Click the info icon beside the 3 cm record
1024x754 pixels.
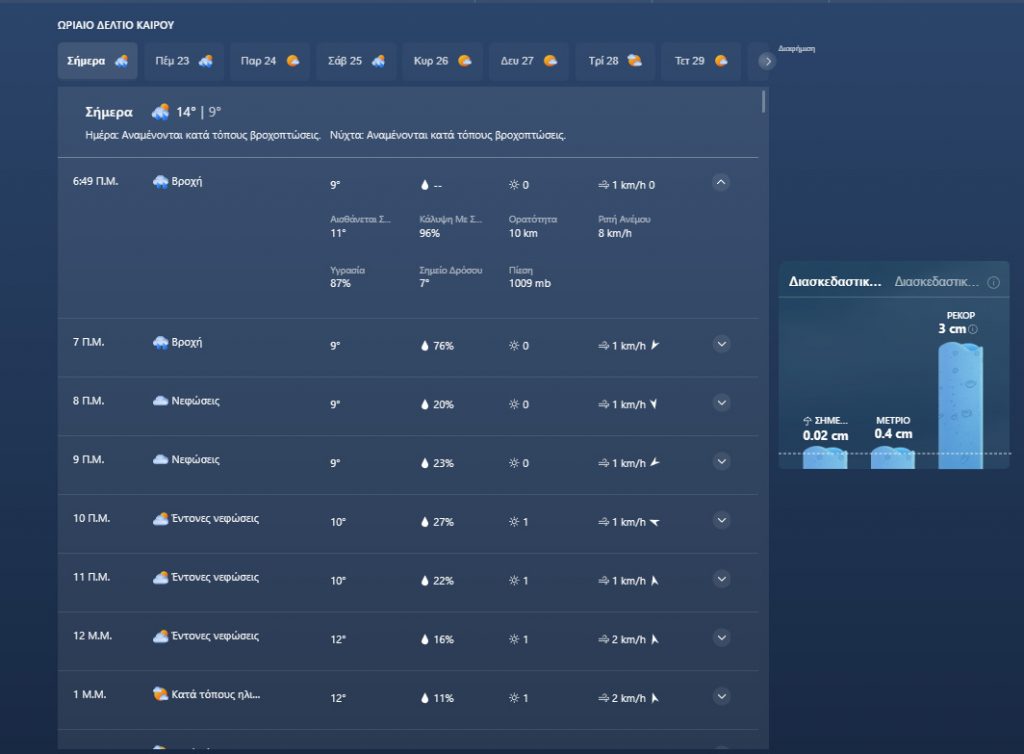coord(972,329)
